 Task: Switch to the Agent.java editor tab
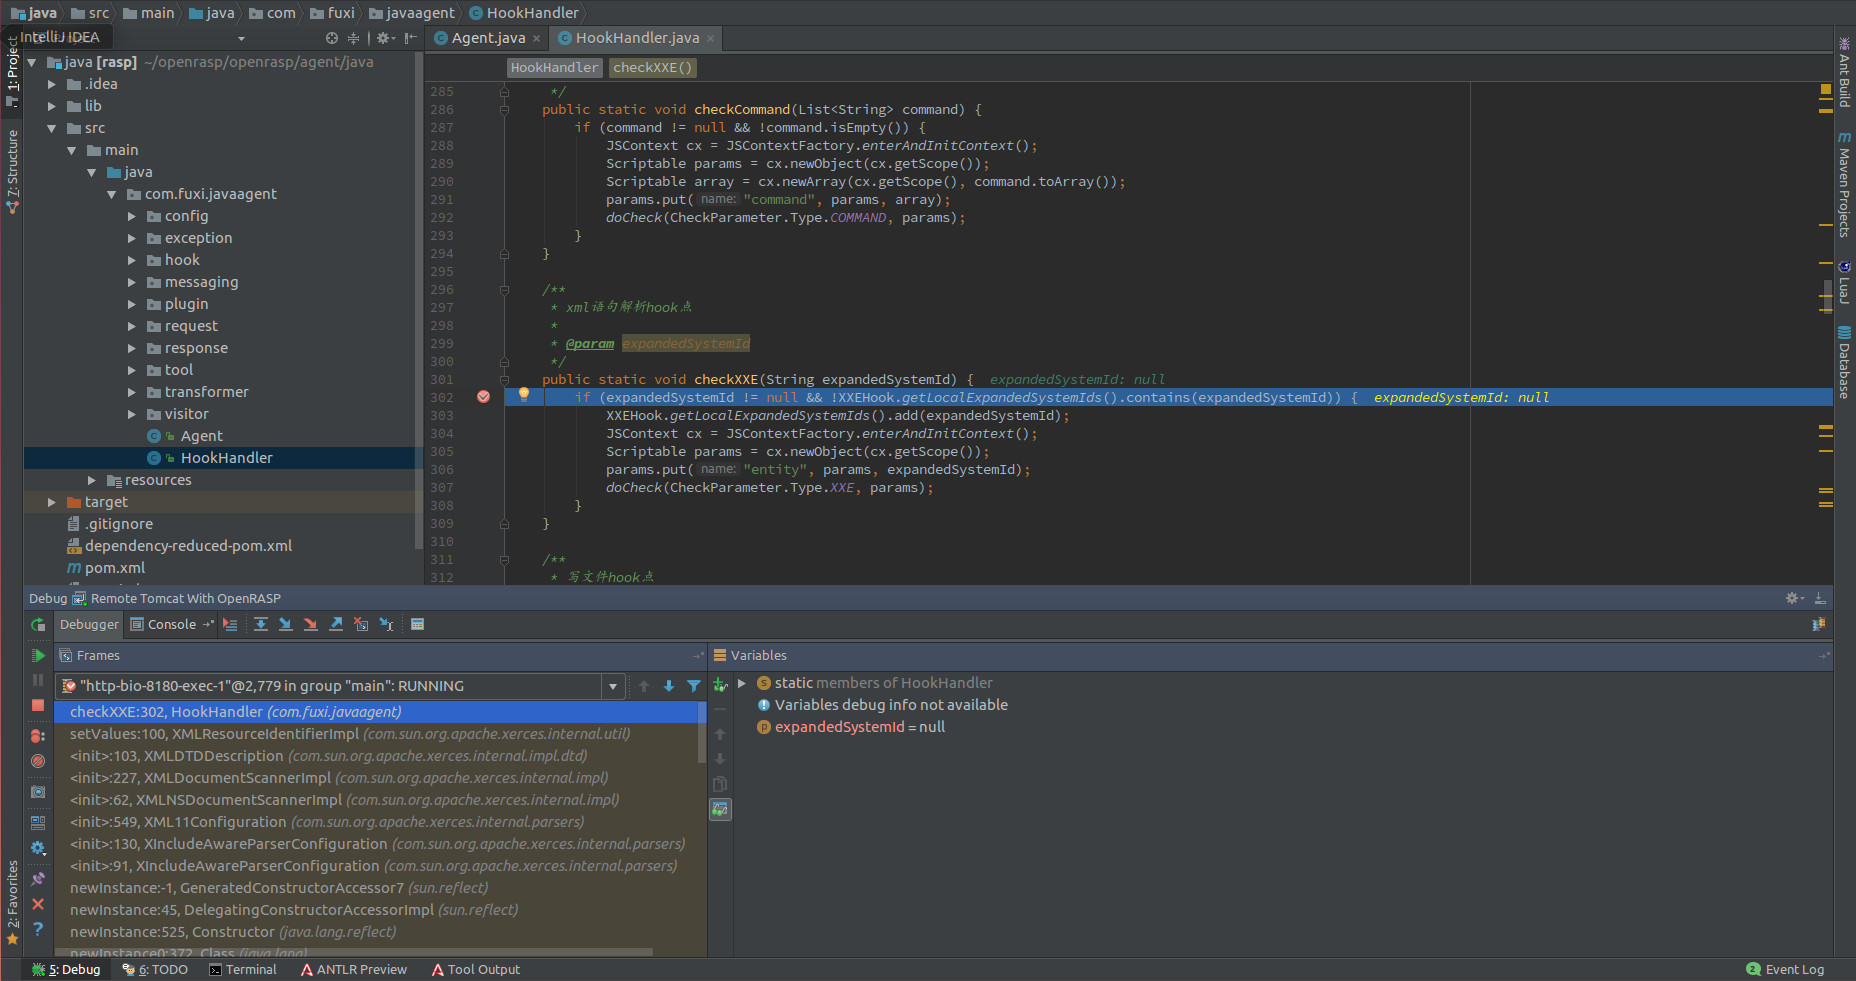[487, 38]
